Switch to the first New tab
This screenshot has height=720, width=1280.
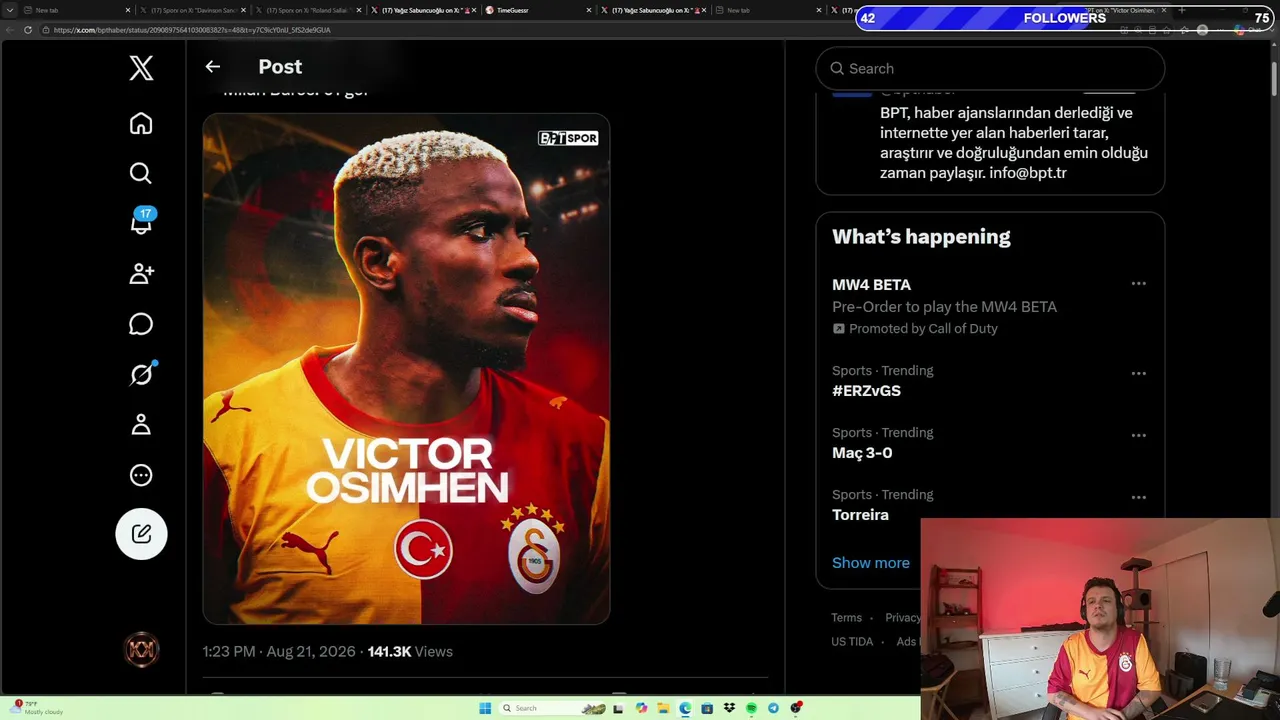pyautogui.click(x=76, y=10)
